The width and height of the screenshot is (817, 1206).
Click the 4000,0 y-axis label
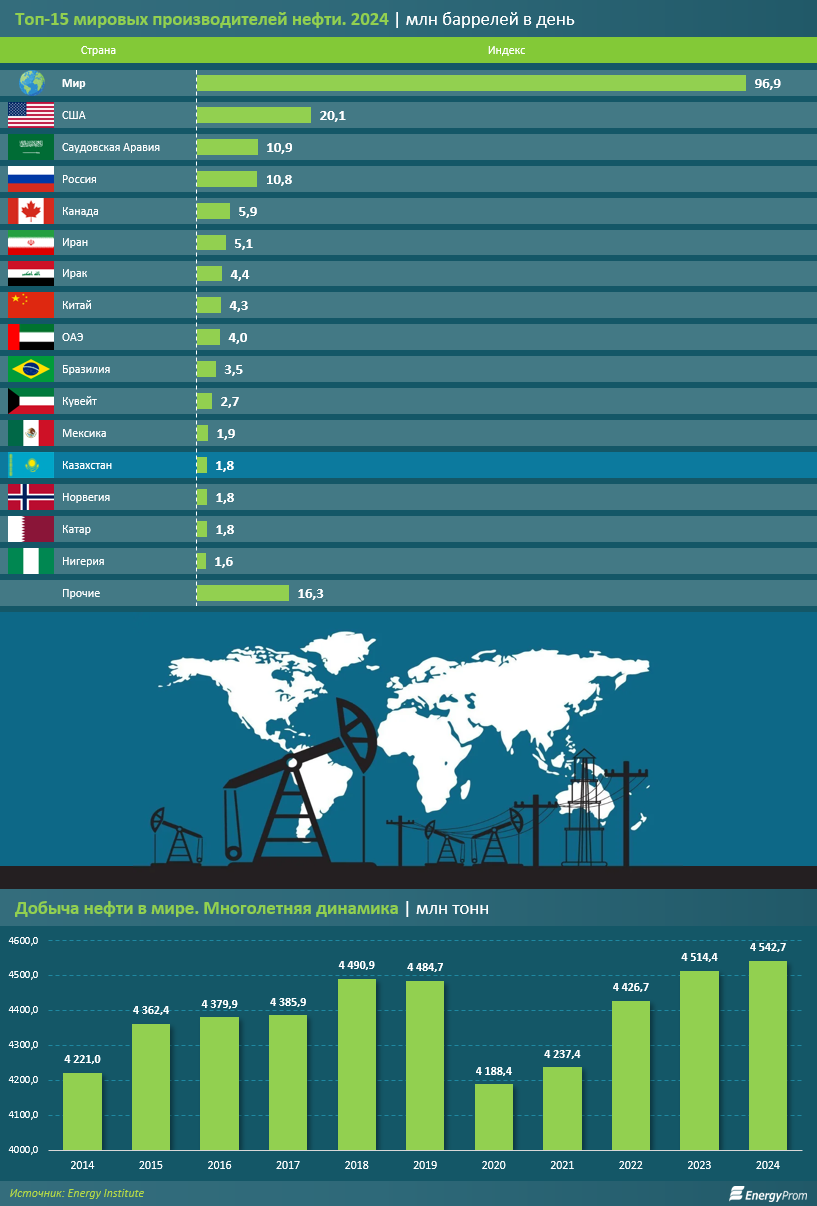(x=23, y=1151)
